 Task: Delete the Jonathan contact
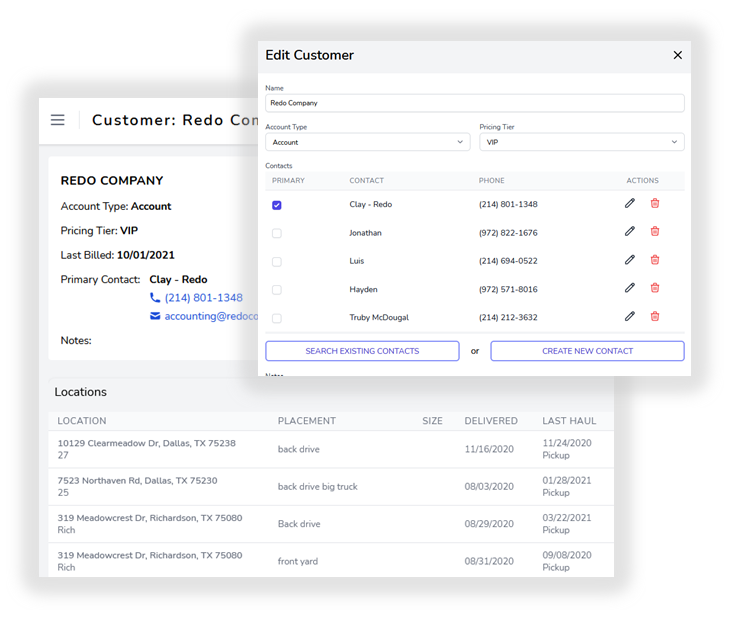tap(655, 232)
